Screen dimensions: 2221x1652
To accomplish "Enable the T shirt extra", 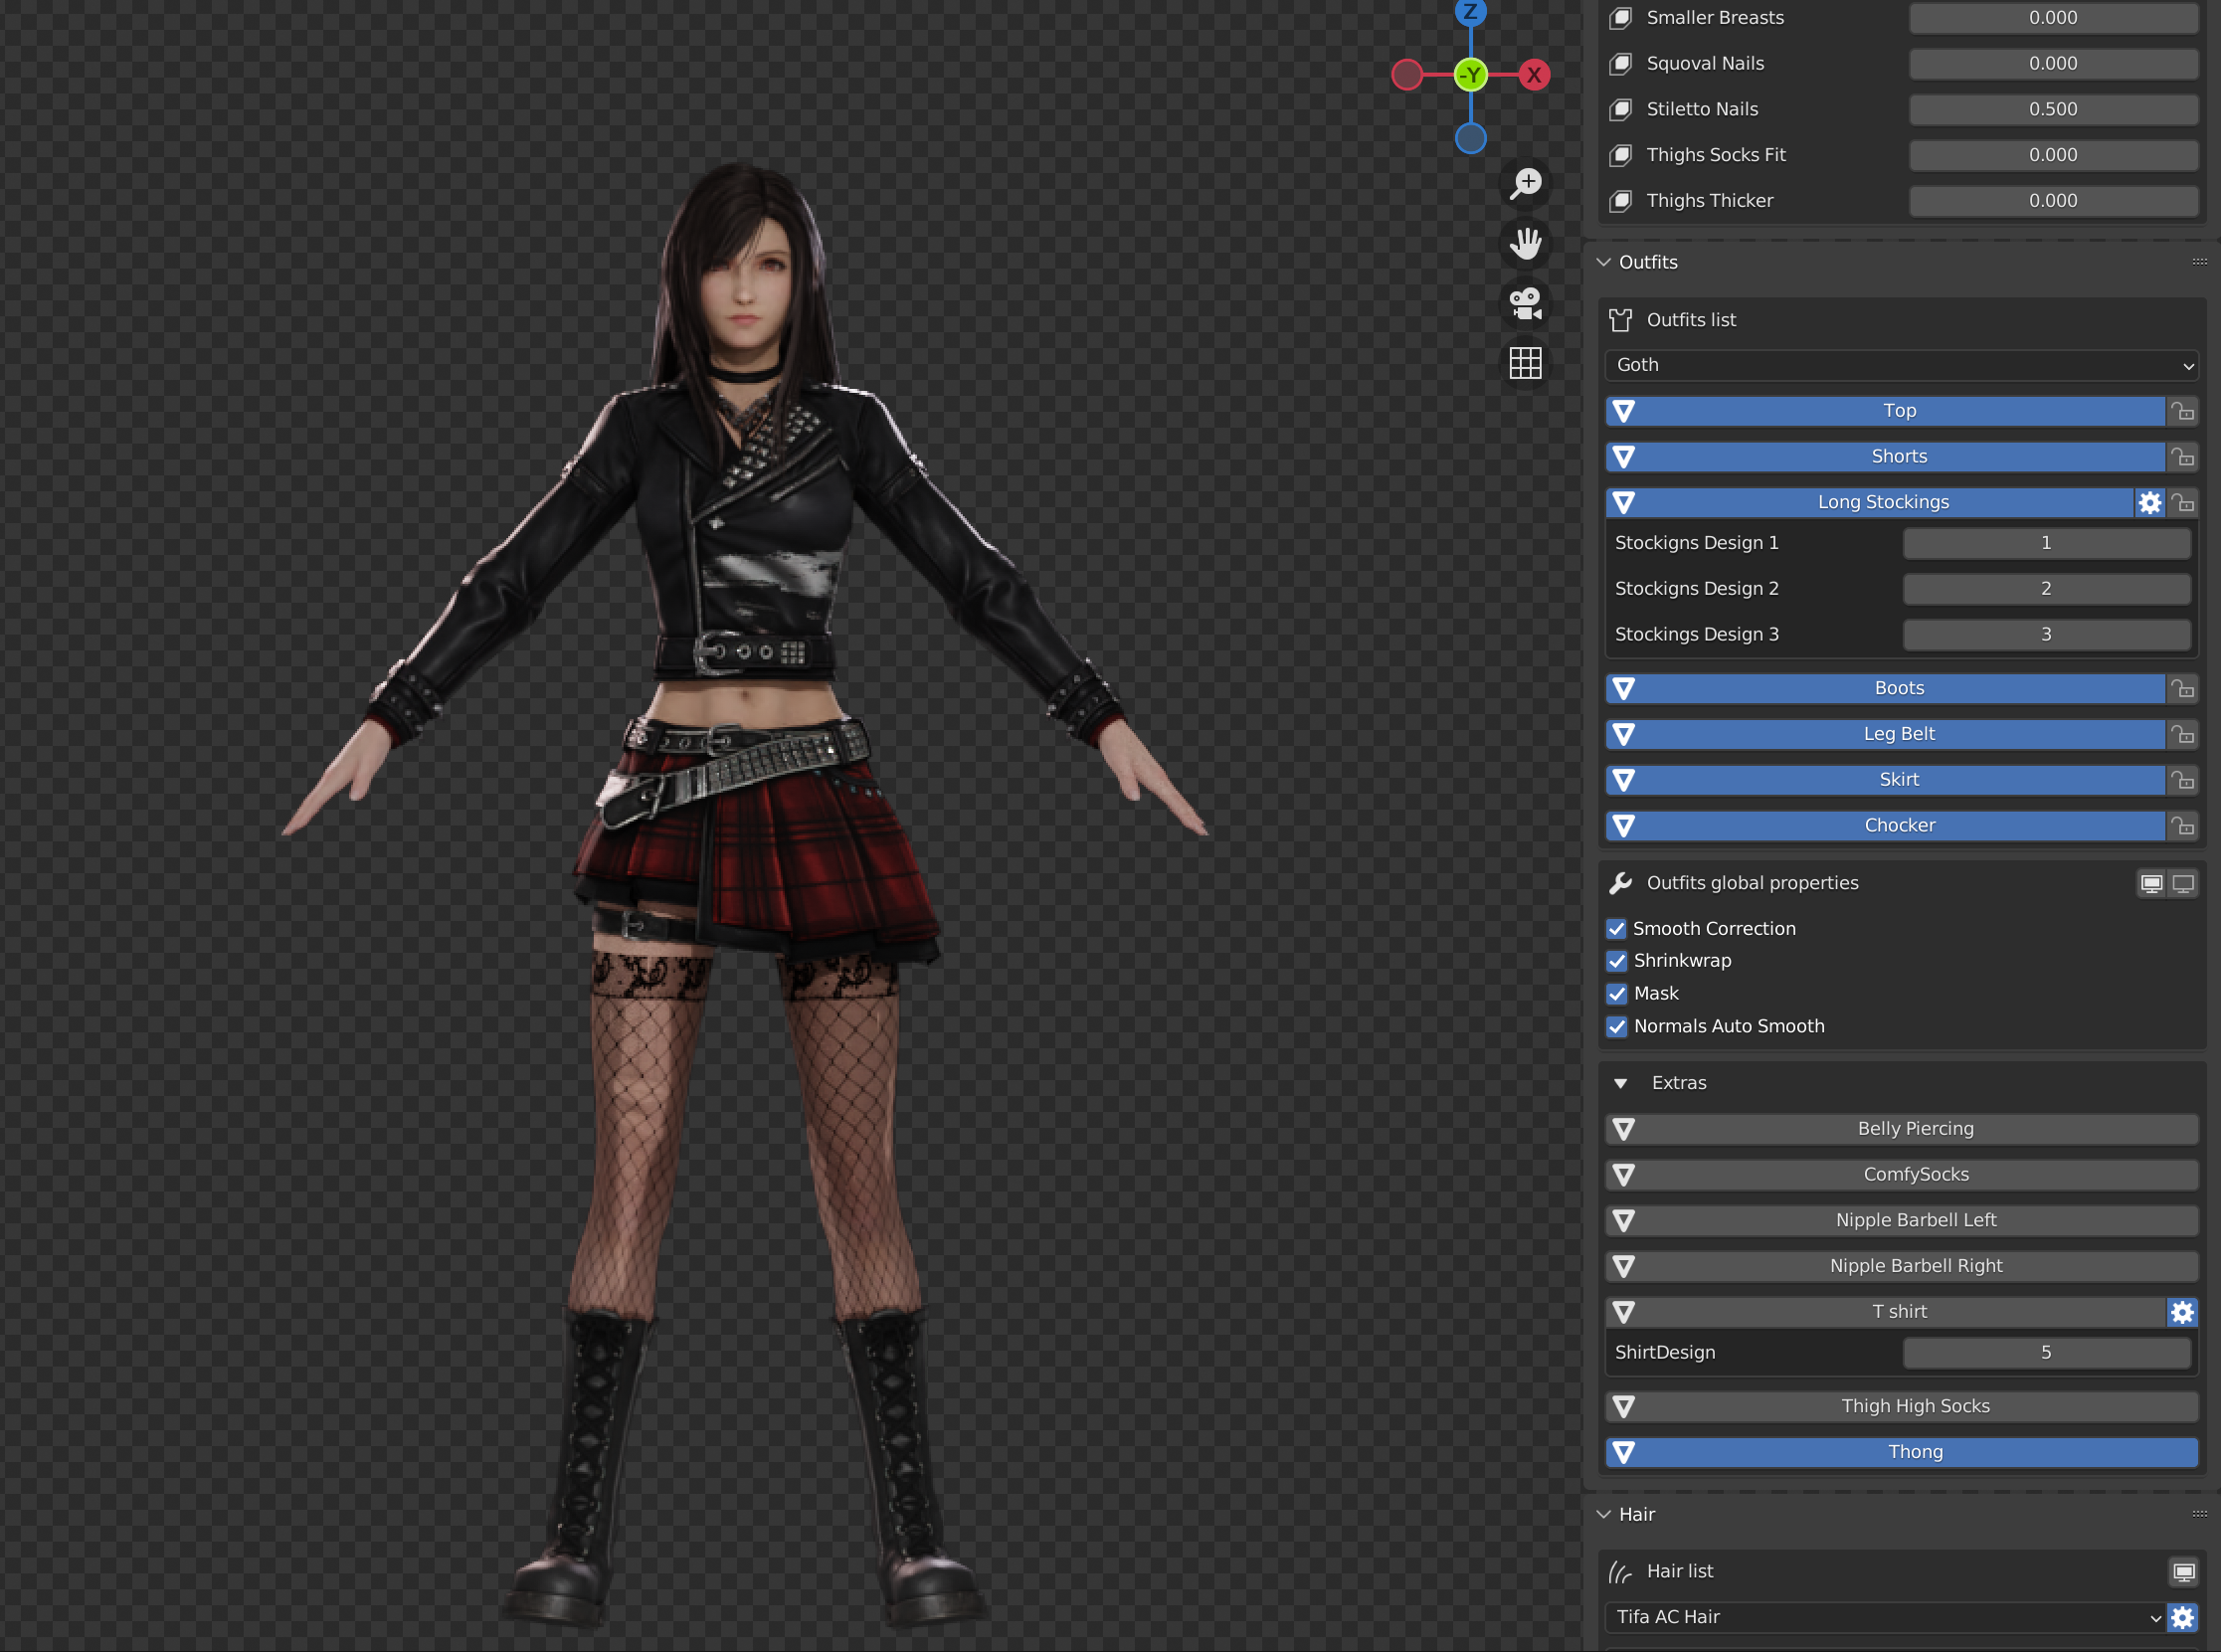I will [1885, 1312].
